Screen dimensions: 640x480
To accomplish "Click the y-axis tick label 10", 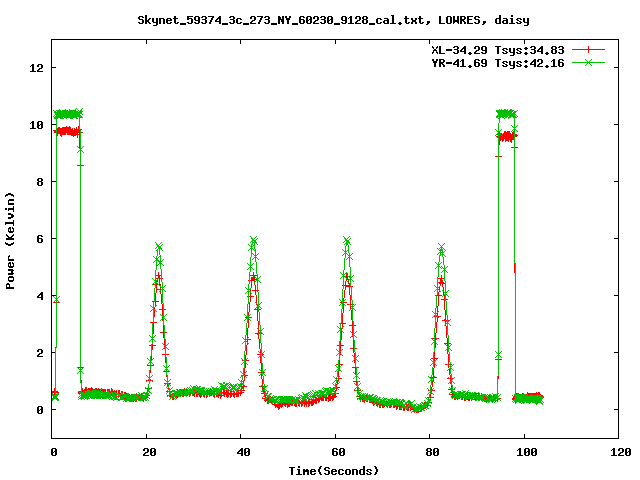I will click(x=36, y=125).
